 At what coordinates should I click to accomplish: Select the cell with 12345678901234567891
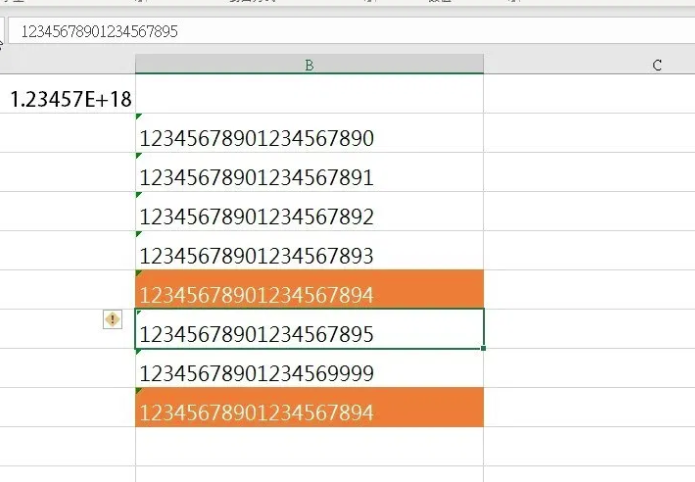309,172
